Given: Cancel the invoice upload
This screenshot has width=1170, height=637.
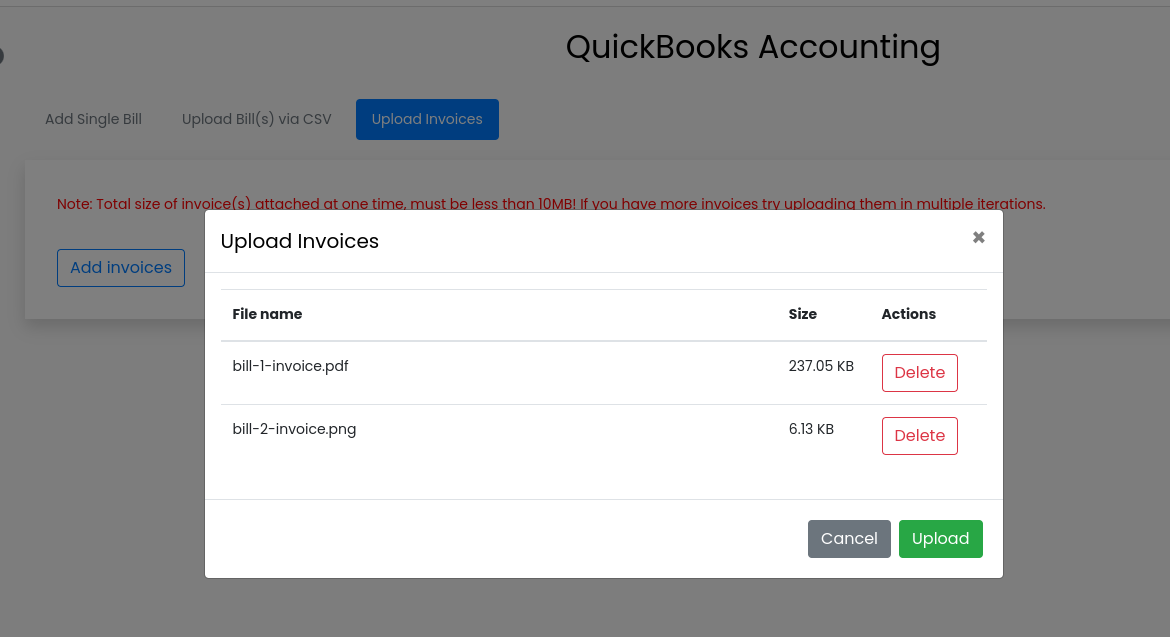Looking at the screenshot, I should (849, 538).
